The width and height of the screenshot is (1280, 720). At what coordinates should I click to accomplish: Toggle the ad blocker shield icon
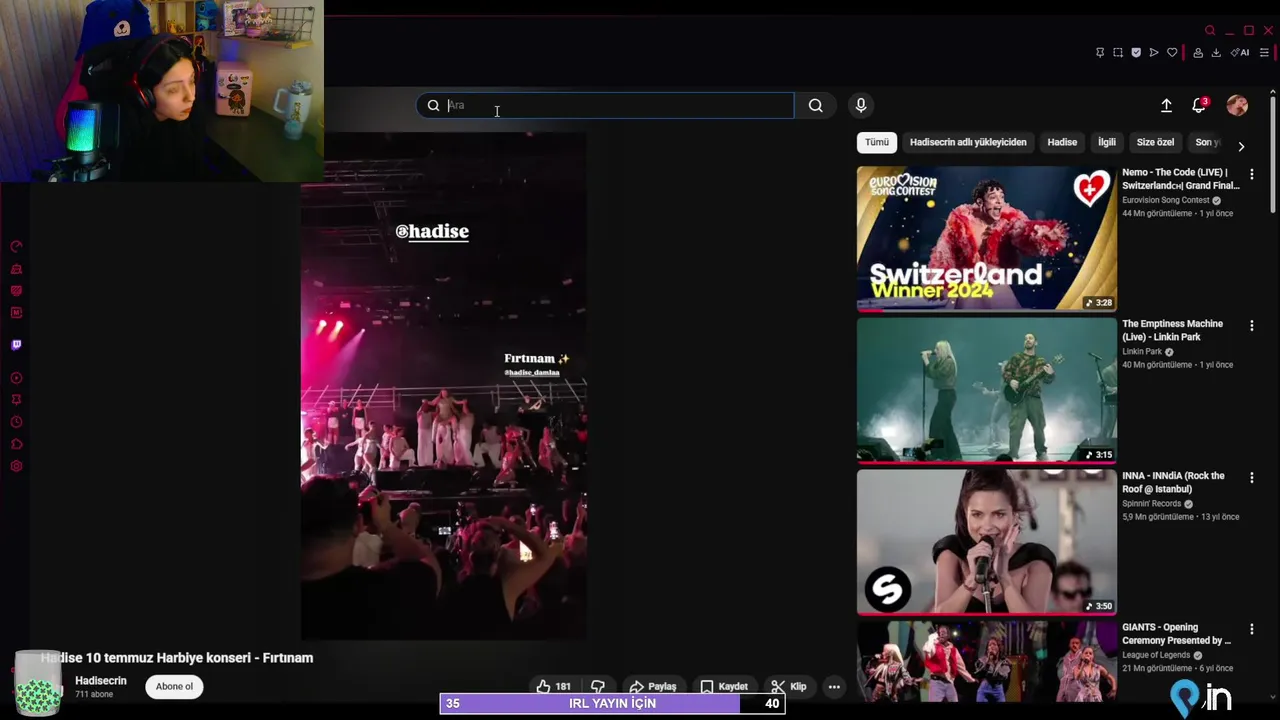pos(1136,53)
